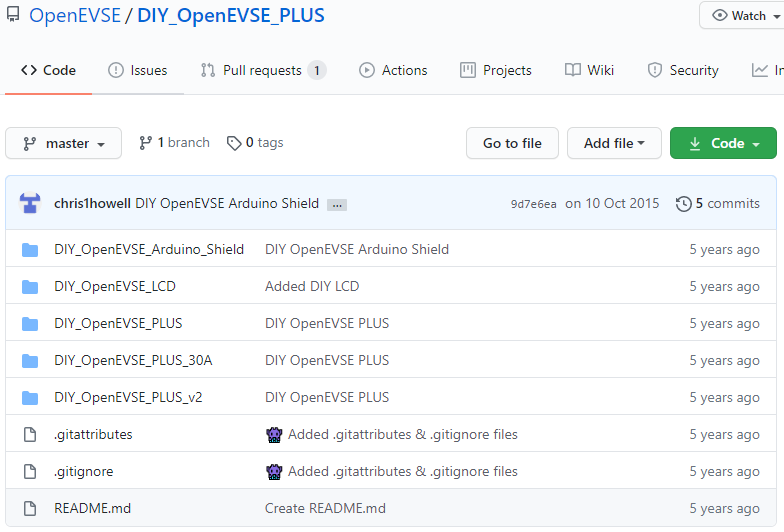Click the pull requests count badge
Image resolution: width=784 pixels, height=532 pixels.
(316, 70)
